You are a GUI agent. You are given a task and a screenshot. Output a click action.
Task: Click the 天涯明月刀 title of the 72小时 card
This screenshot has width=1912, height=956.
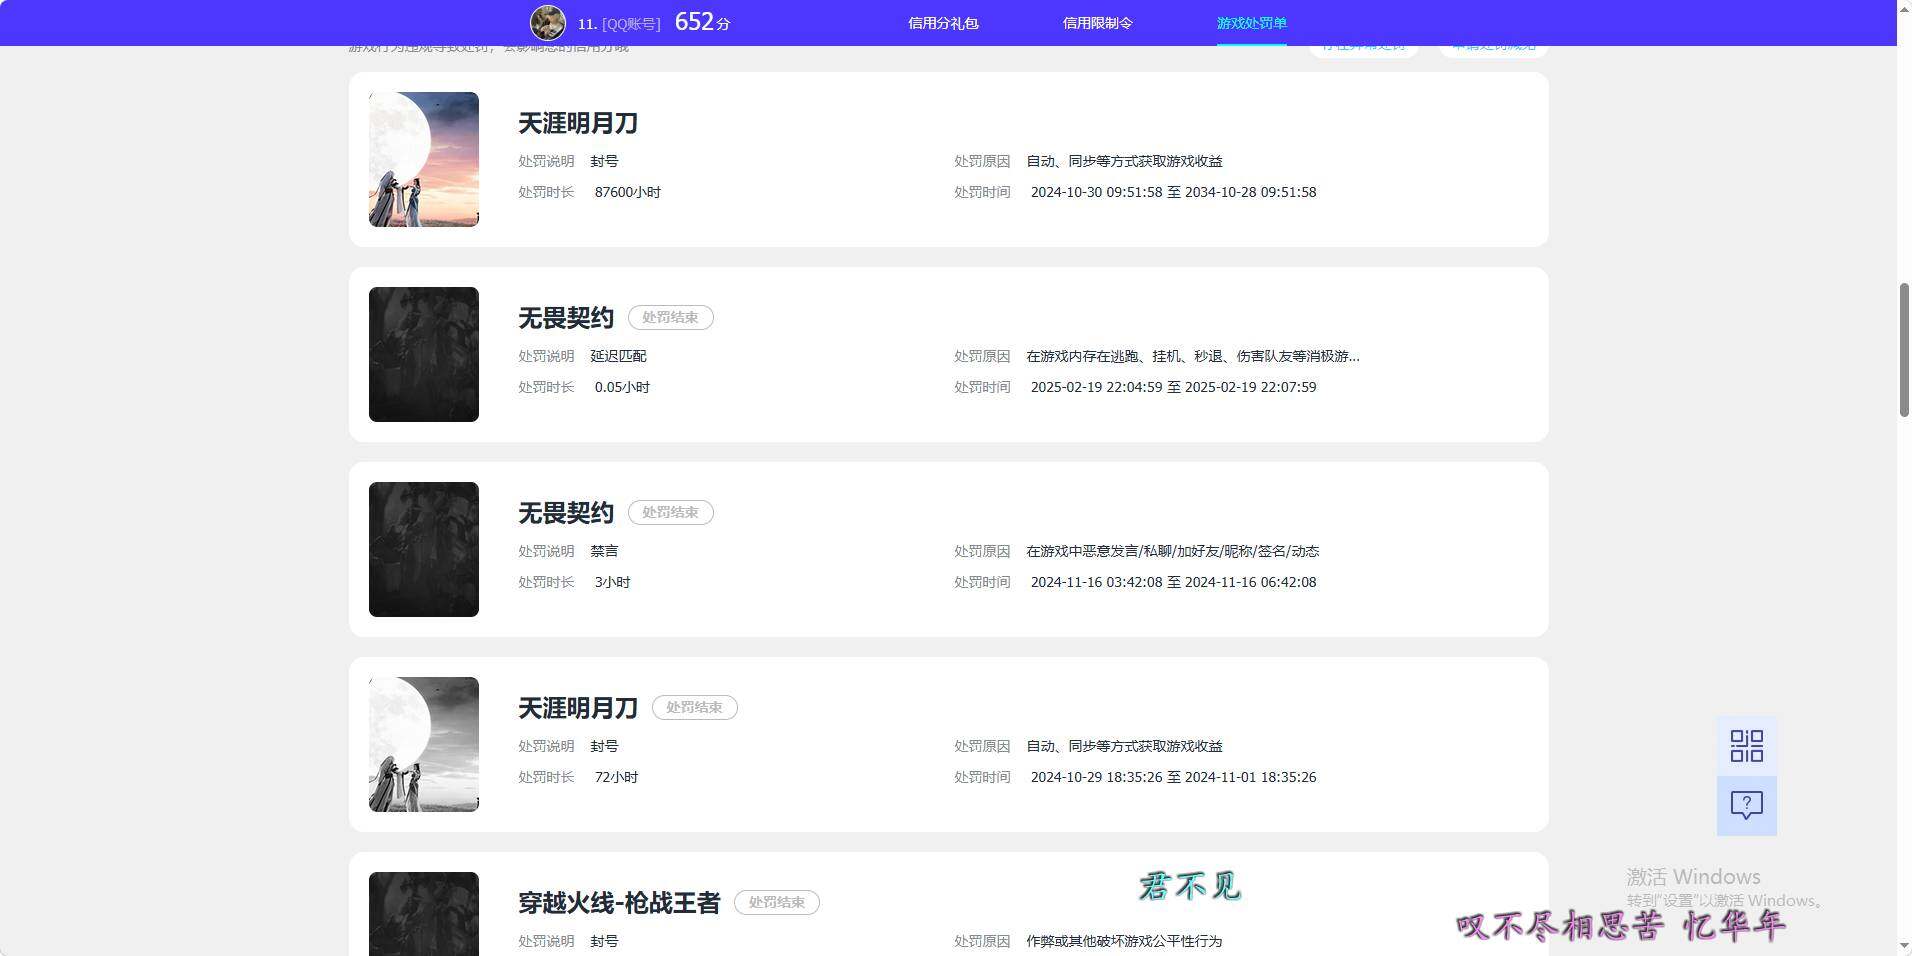coord(578,708)
